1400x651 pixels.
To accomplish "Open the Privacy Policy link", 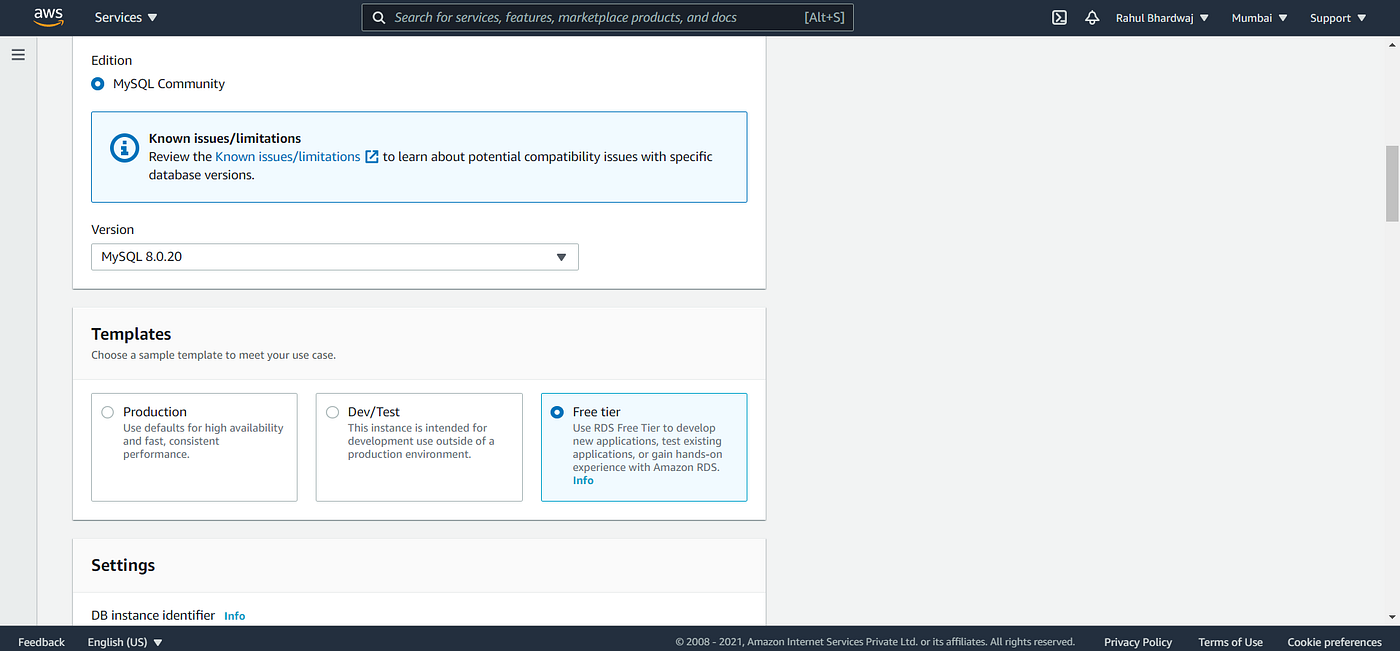I will [x=1138, y=642].
